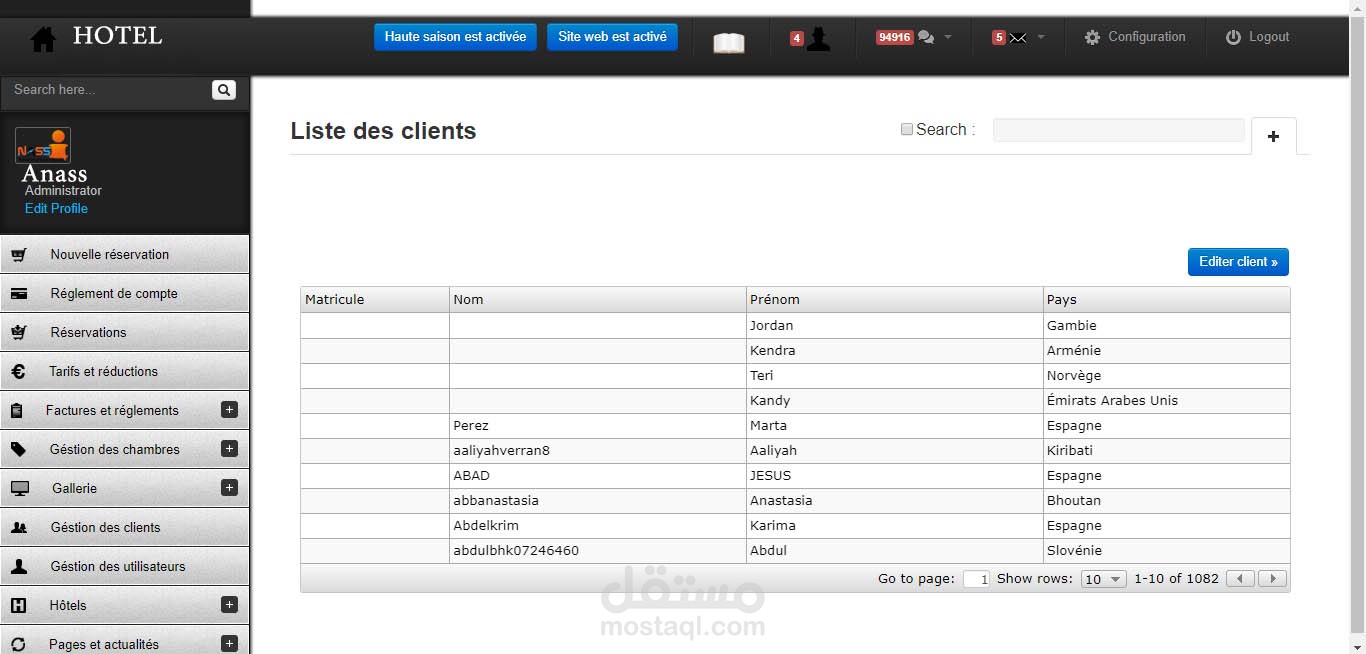Click the HOTEL home icon

43,39
